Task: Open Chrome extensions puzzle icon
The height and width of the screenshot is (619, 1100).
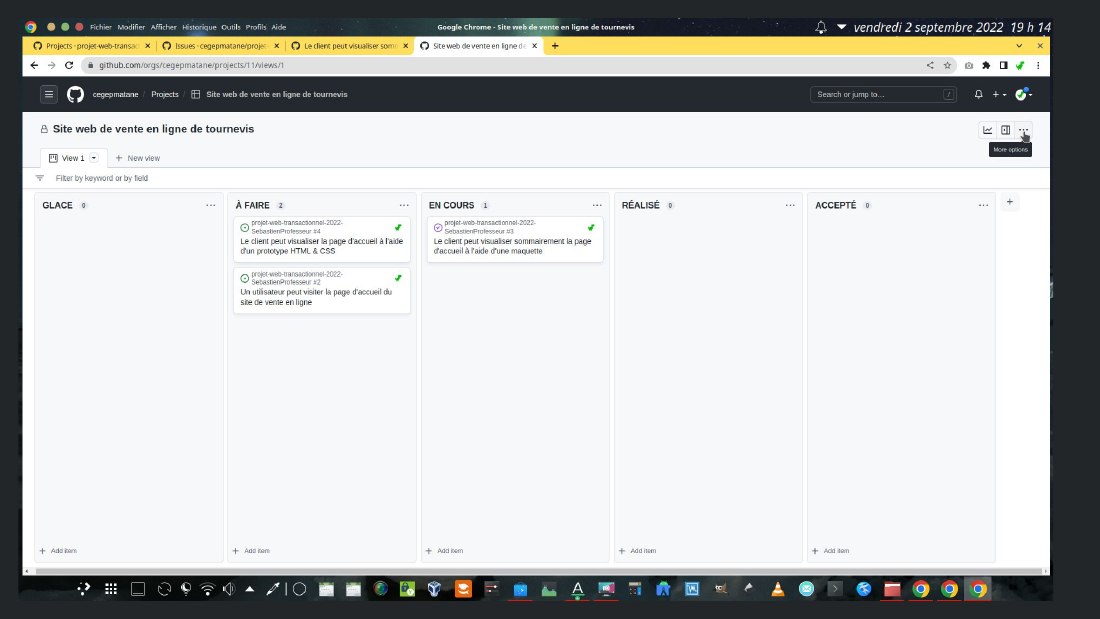Action: (986, 65)
